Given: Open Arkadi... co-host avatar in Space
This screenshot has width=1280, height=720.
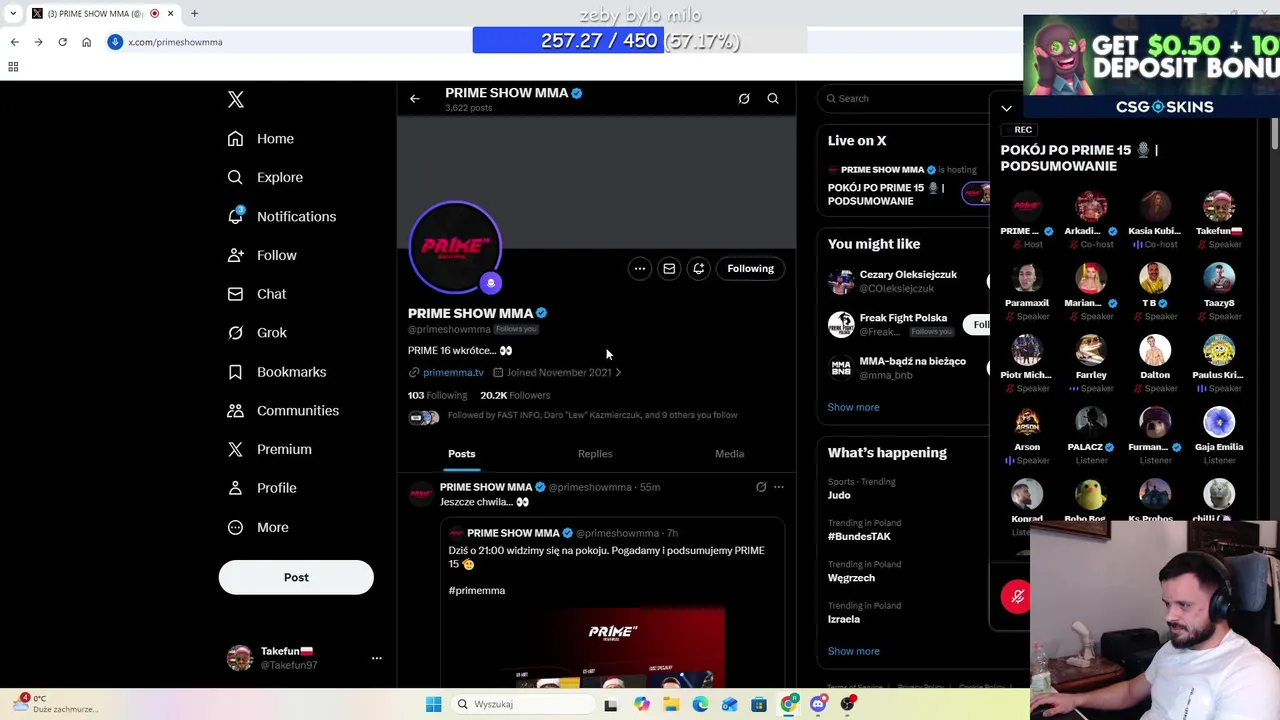Looking at the screenshot, I should point(1091,206).
